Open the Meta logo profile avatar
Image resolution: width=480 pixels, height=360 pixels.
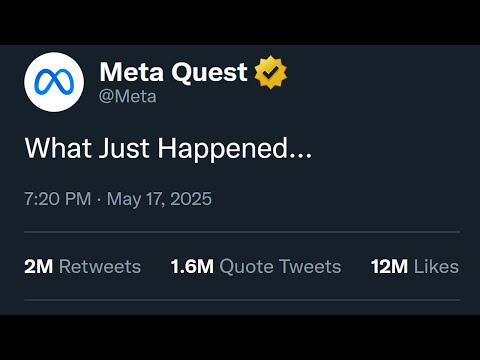click(x=54, y=82)
